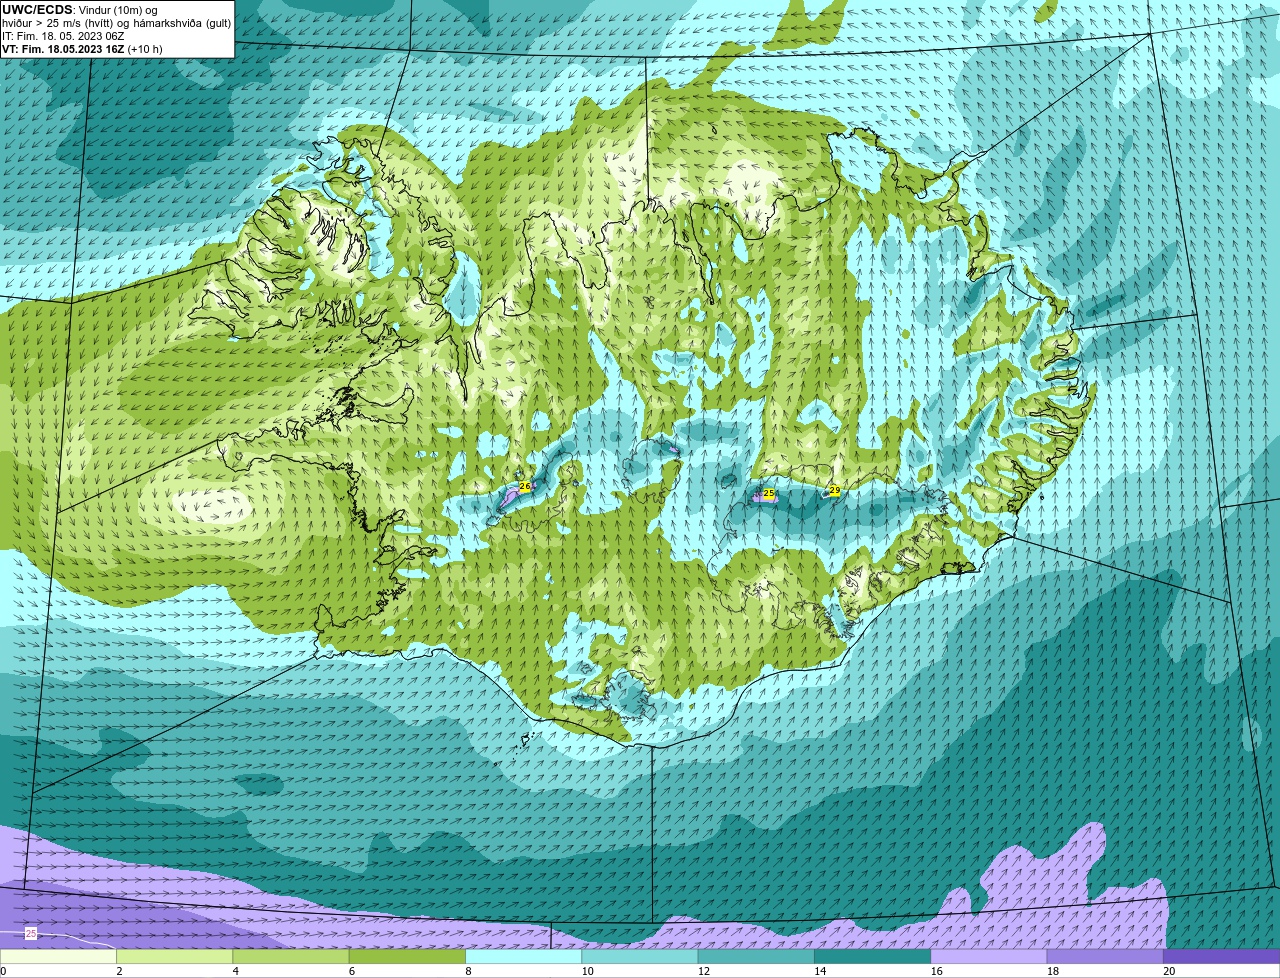This screenshot has height=978, width=1280.
Task: Click the legend swatch between 4 and 6
Action: 291,956
